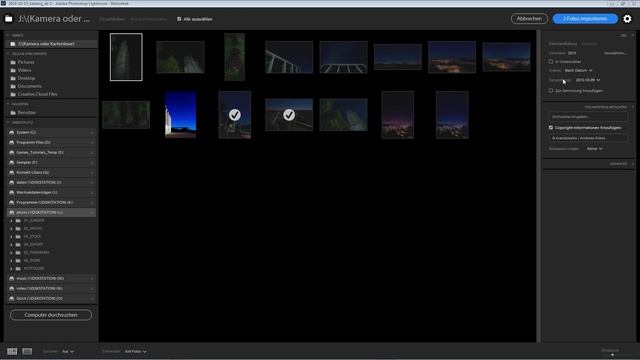
Task: Select the System (C:) drive
Action: tap(51, 132)
